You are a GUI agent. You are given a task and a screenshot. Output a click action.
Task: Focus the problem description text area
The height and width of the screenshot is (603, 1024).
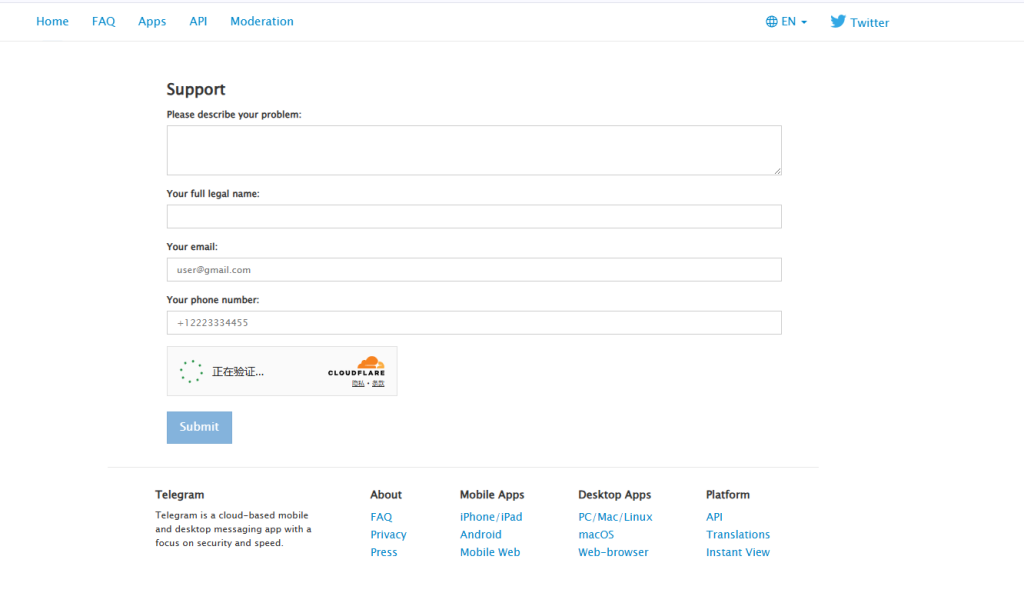473,150
